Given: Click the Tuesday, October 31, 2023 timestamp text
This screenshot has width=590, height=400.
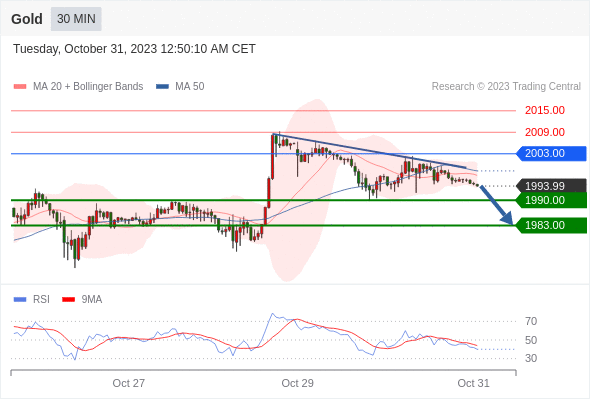Looking at the screenshot, I should pos(134,49).
